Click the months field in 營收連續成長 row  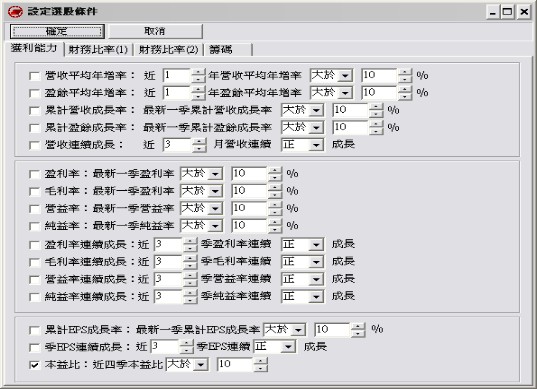tap(177, 145)
